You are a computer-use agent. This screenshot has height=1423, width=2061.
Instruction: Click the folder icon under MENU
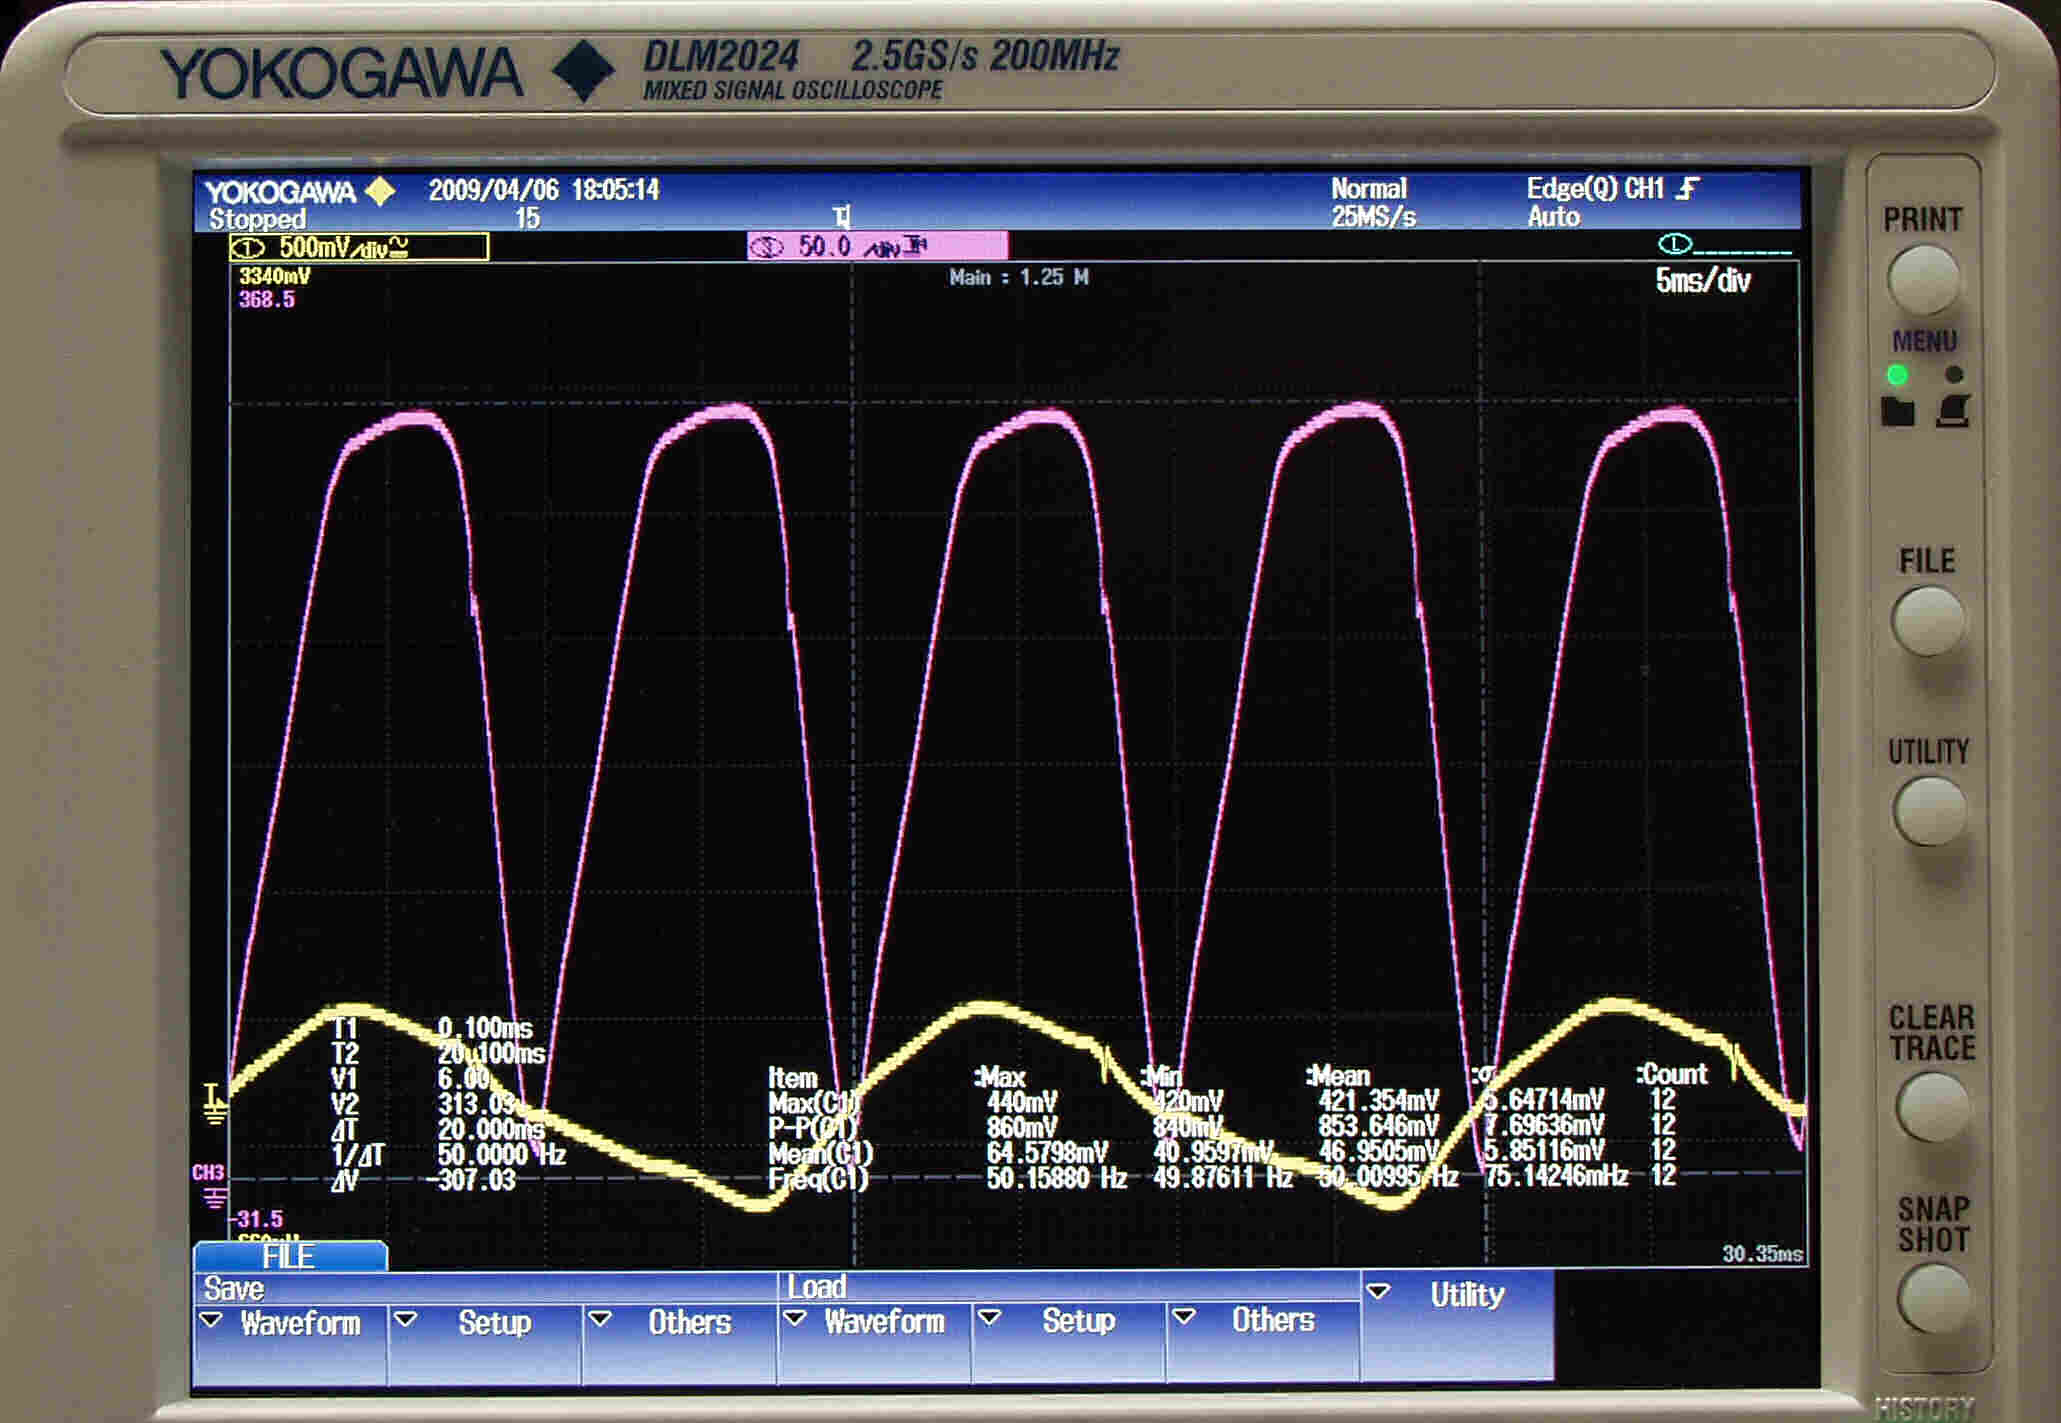(1897, 411)
